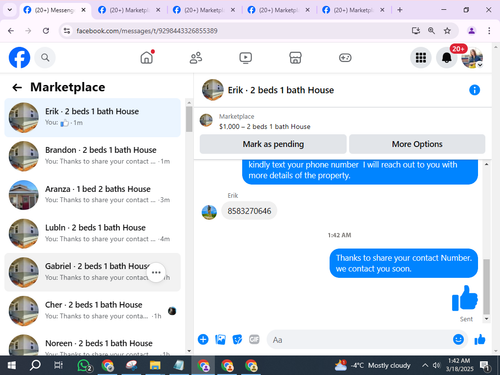This screenshot has height=375, width=500.
Task: Click the Mark as pending button
Action: coord(273,144)
